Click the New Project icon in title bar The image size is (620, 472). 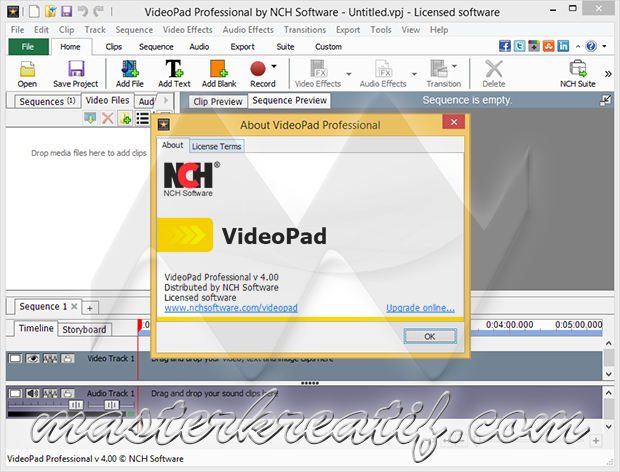(34, 11)
